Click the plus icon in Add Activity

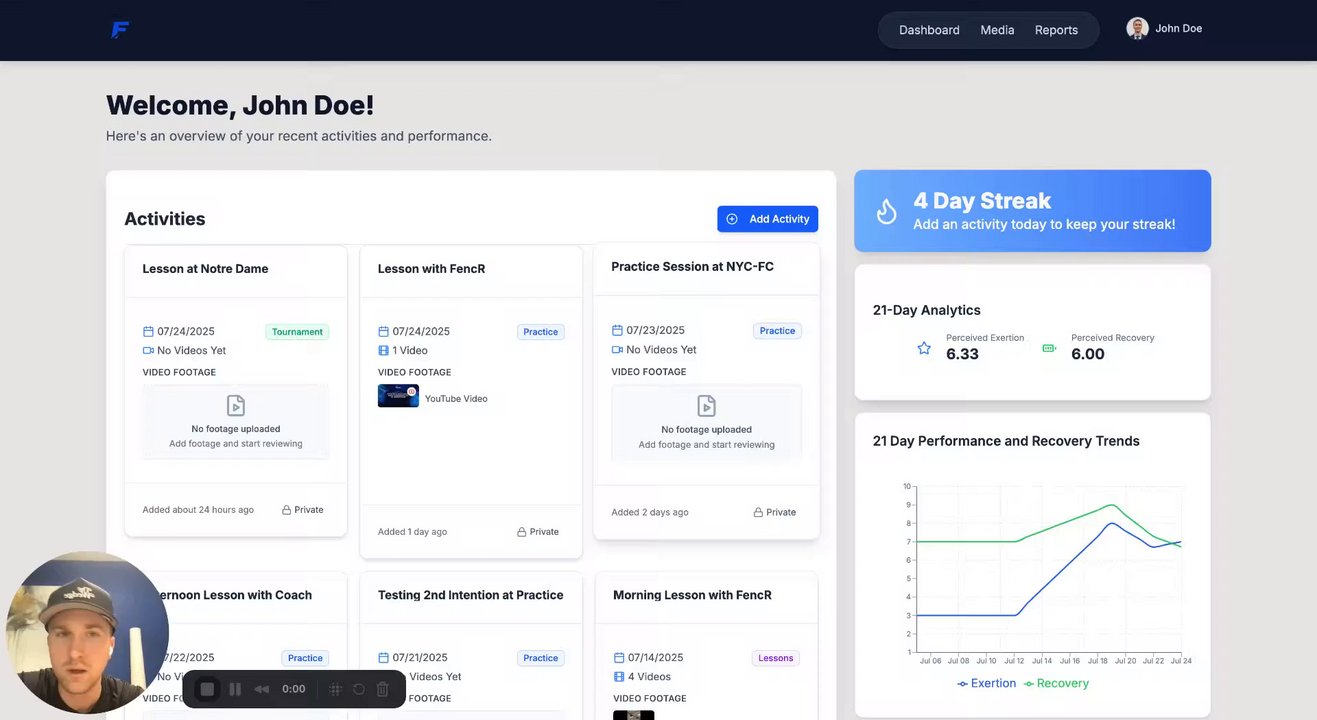pyautogui.click(x=732, y=219)
